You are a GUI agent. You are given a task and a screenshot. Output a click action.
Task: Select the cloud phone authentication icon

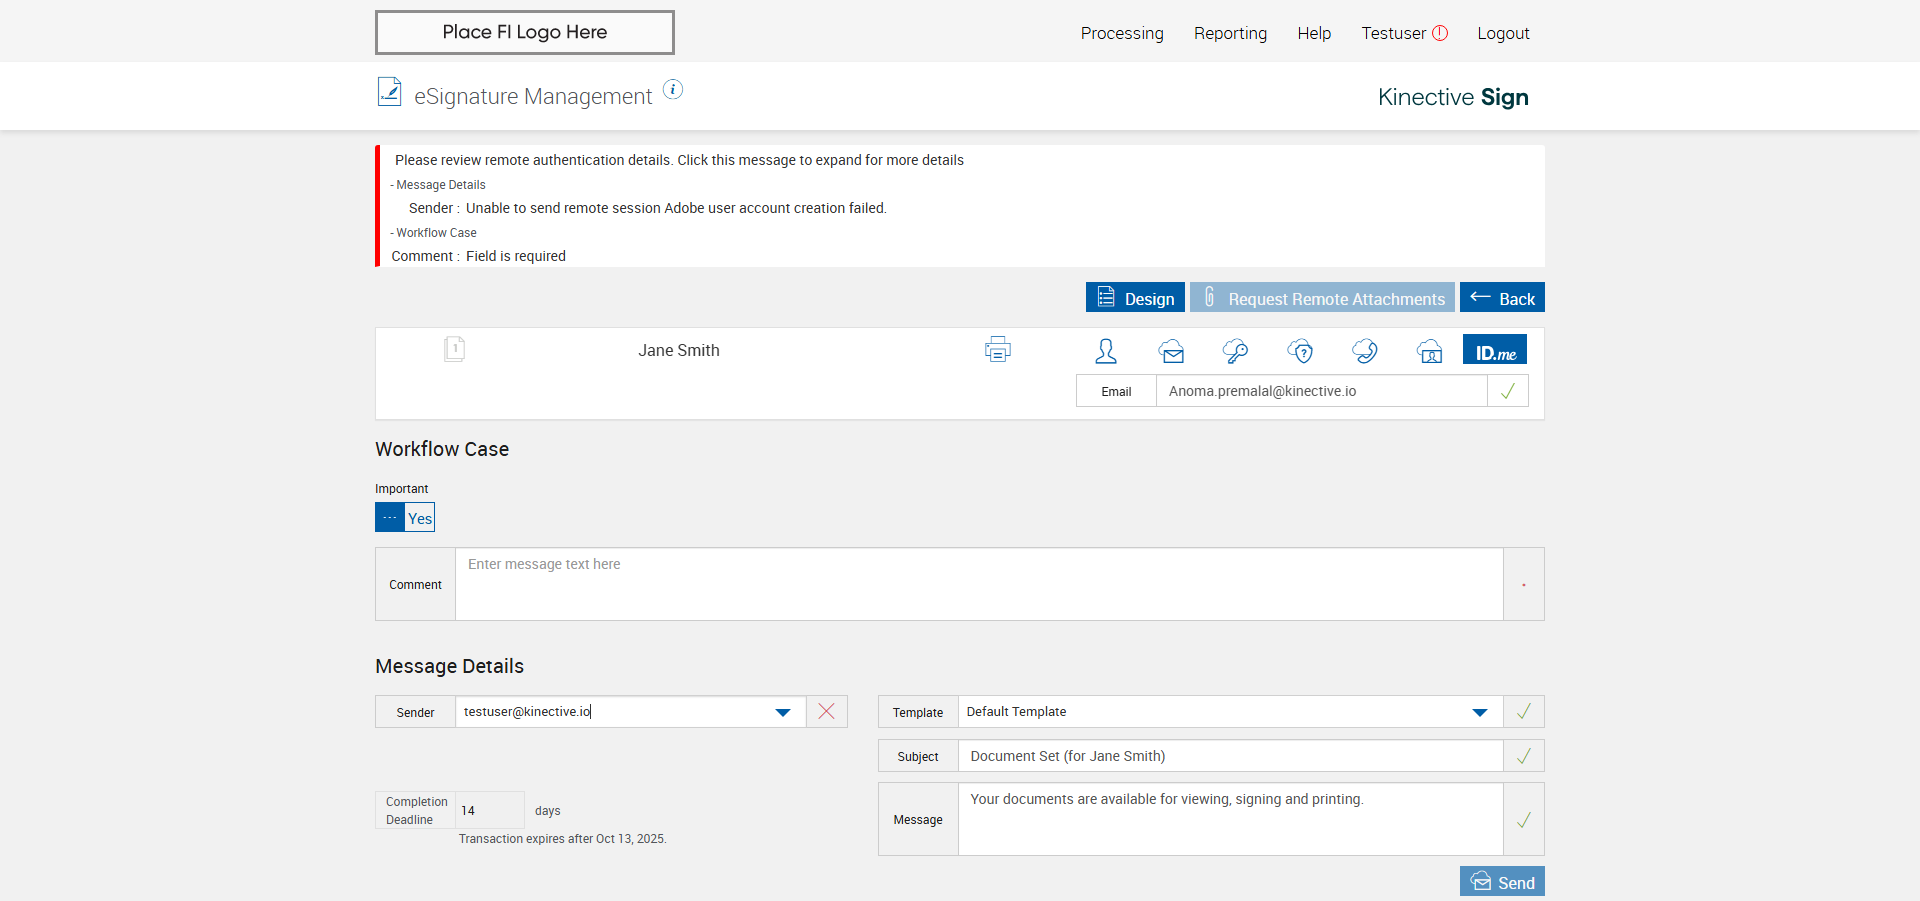tap(1364, 351)
